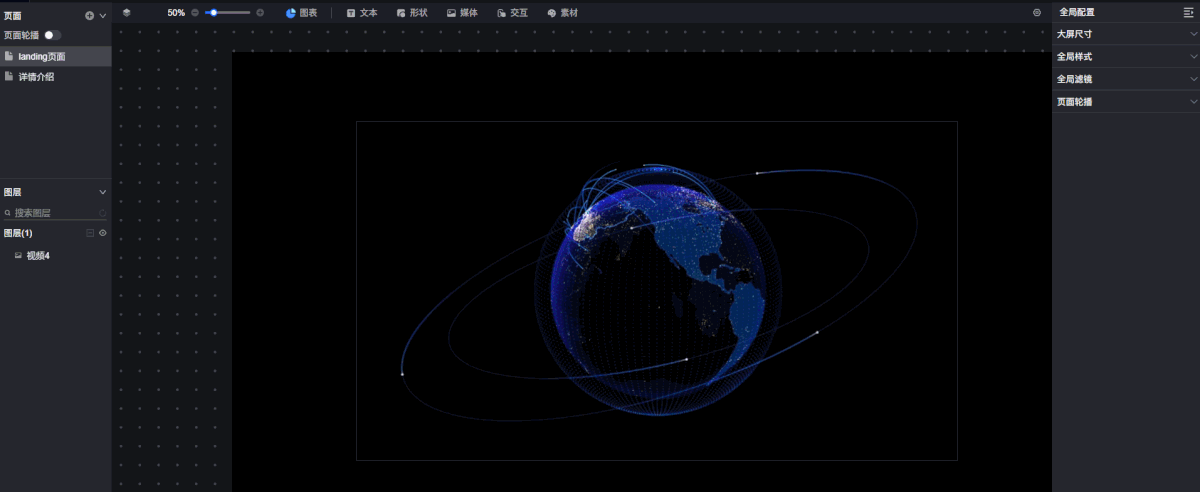Toggle the 页面轮播 switch in pages panel
Screen dimensions: 1200x492
point(52,35)
